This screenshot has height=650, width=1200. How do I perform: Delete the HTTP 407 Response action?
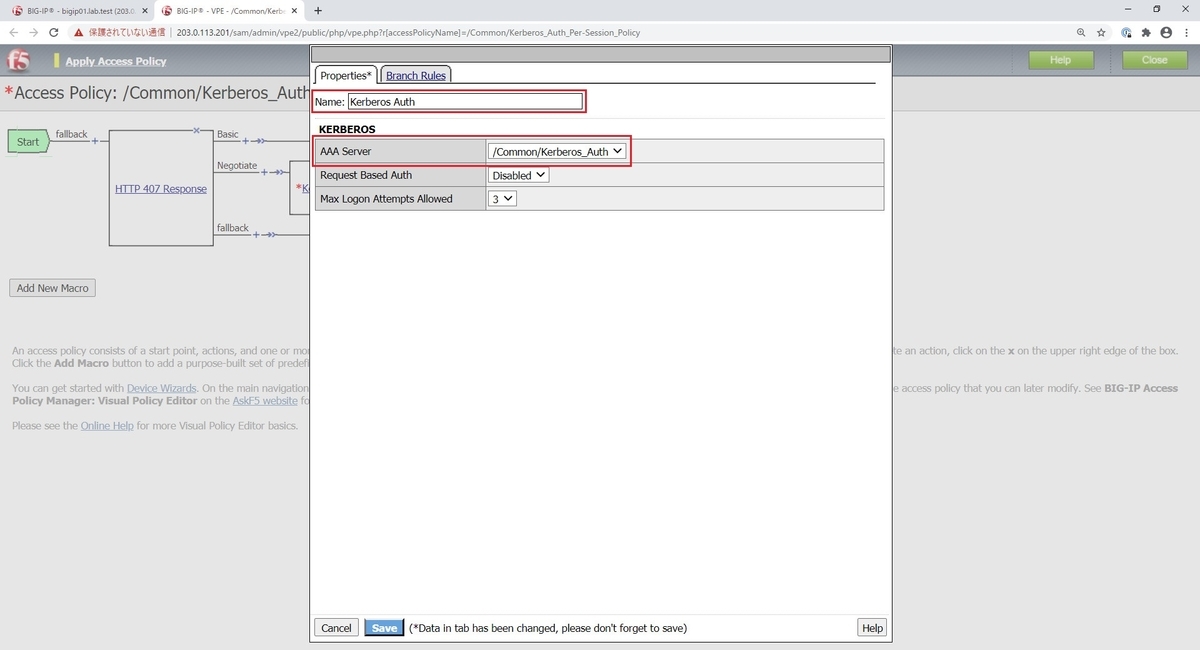click(196, 130)
